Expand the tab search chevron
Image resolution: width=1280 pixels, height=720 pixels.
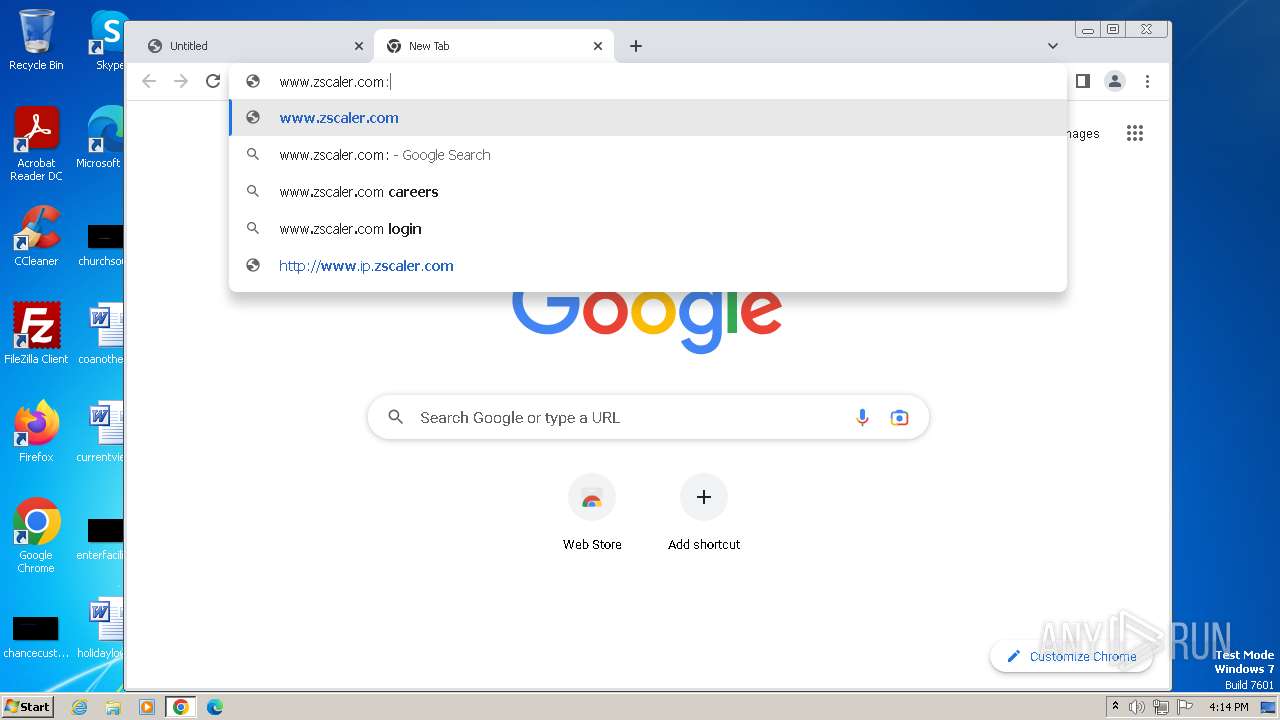click(1052, 46)
